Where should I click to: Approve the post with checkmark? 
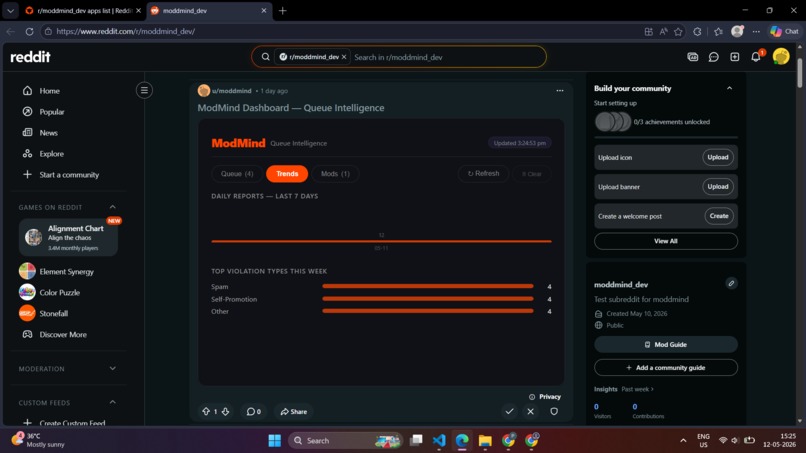(509, 411)
